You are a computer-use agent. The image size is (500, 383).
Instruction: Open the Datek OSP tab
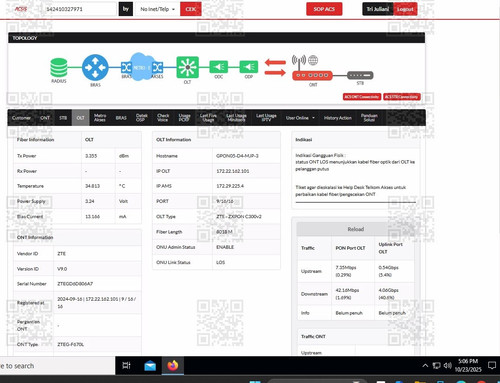142,118
